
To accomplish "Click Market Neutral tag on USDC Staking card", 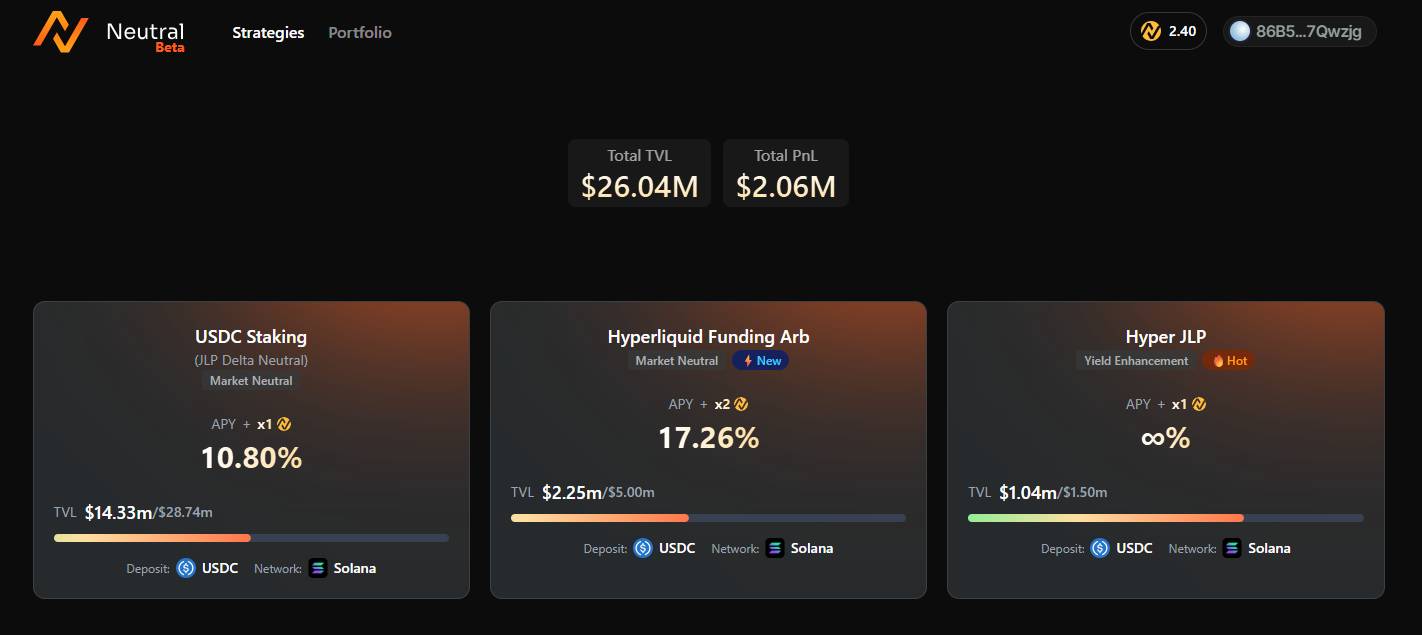I will coord(251,381).
